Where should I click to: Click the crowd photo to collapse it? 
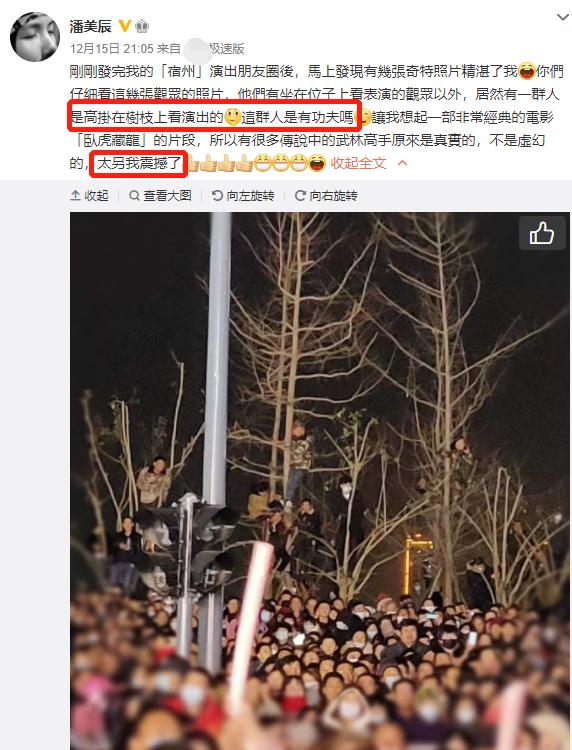[x=319, y=481]
